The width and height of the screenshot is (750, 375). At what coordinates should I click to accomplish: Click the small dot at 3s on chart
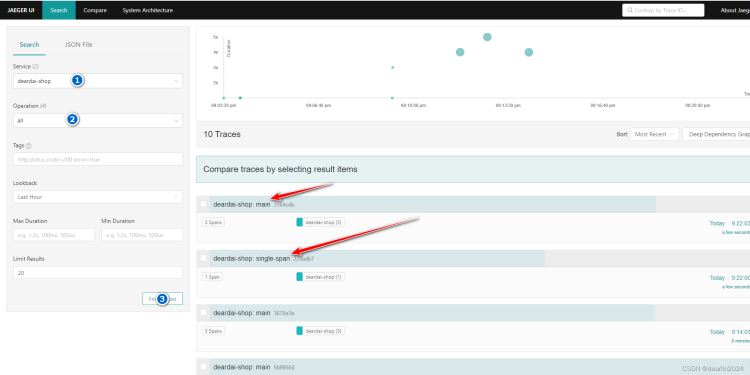point(392,67)
